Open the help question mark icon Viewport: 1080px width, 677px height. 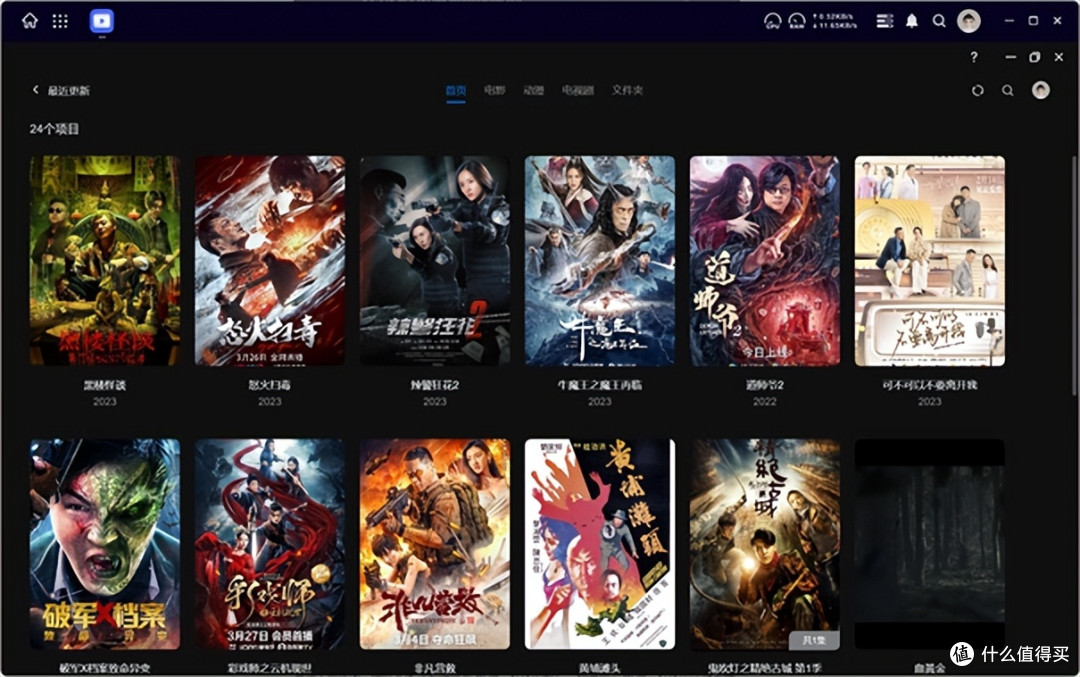click(973, 57)
